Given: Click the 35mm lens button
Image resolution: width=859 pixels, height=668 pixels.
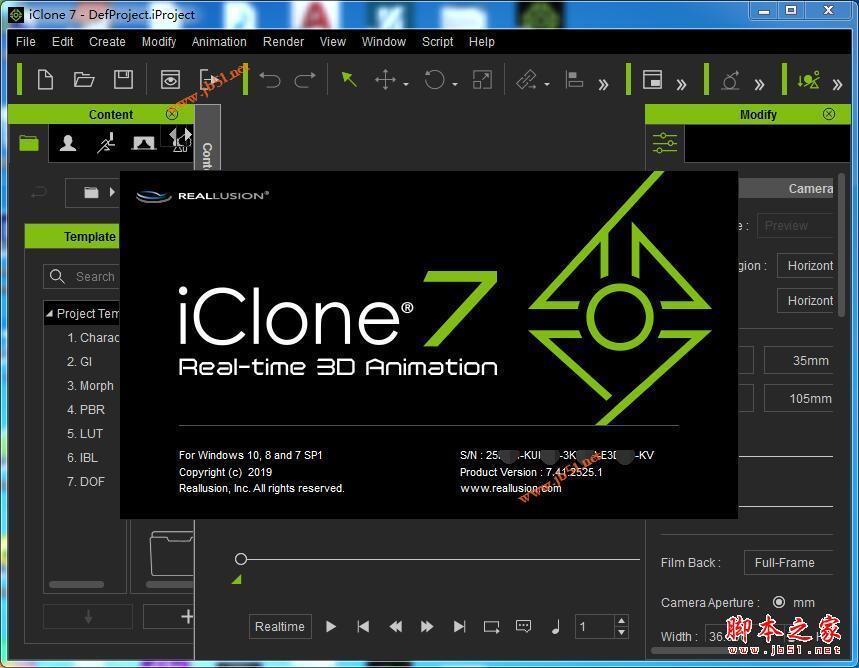Looking at the screenshot, I should 799,361.
